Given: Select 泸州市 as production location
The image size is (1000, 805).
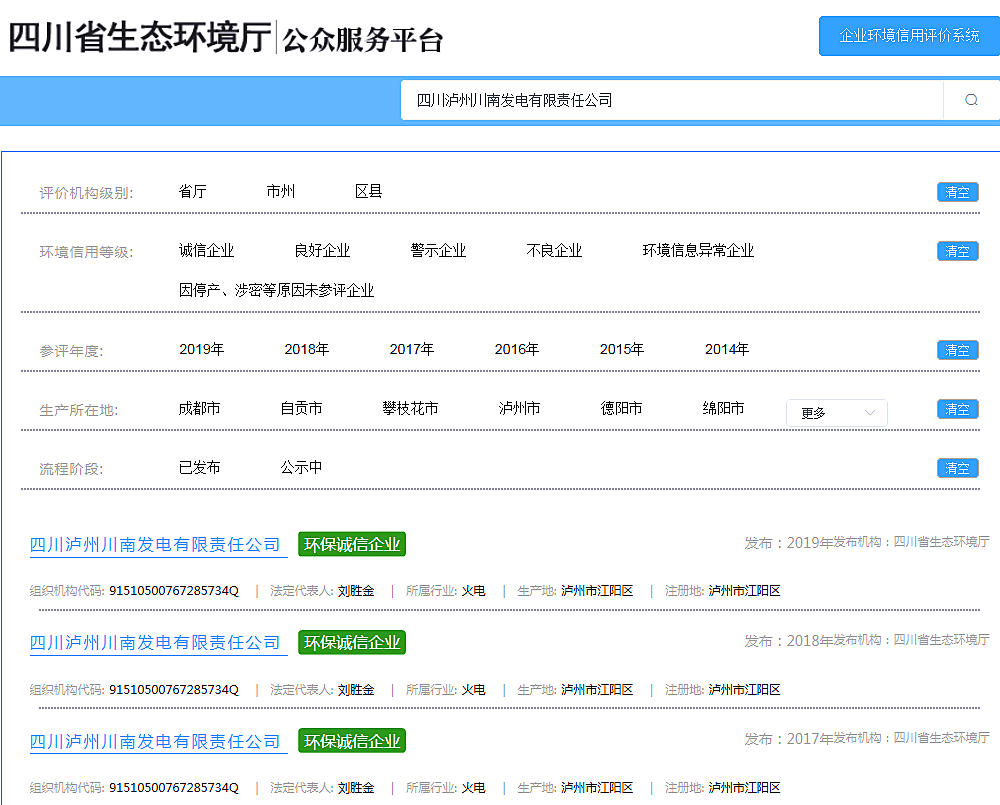Looking at the screenshot, I should [x=519, y=408].
